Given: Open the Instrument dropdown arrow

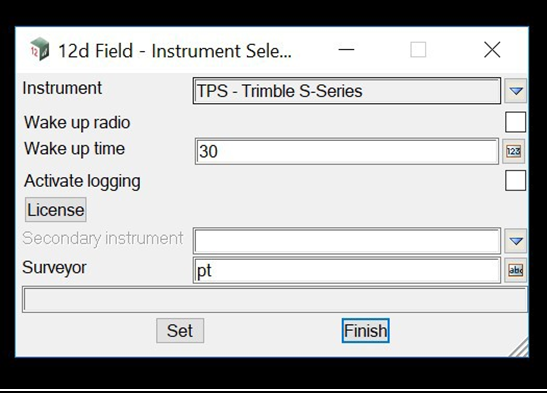Looking at the screenshot, I should pos(515,91).
